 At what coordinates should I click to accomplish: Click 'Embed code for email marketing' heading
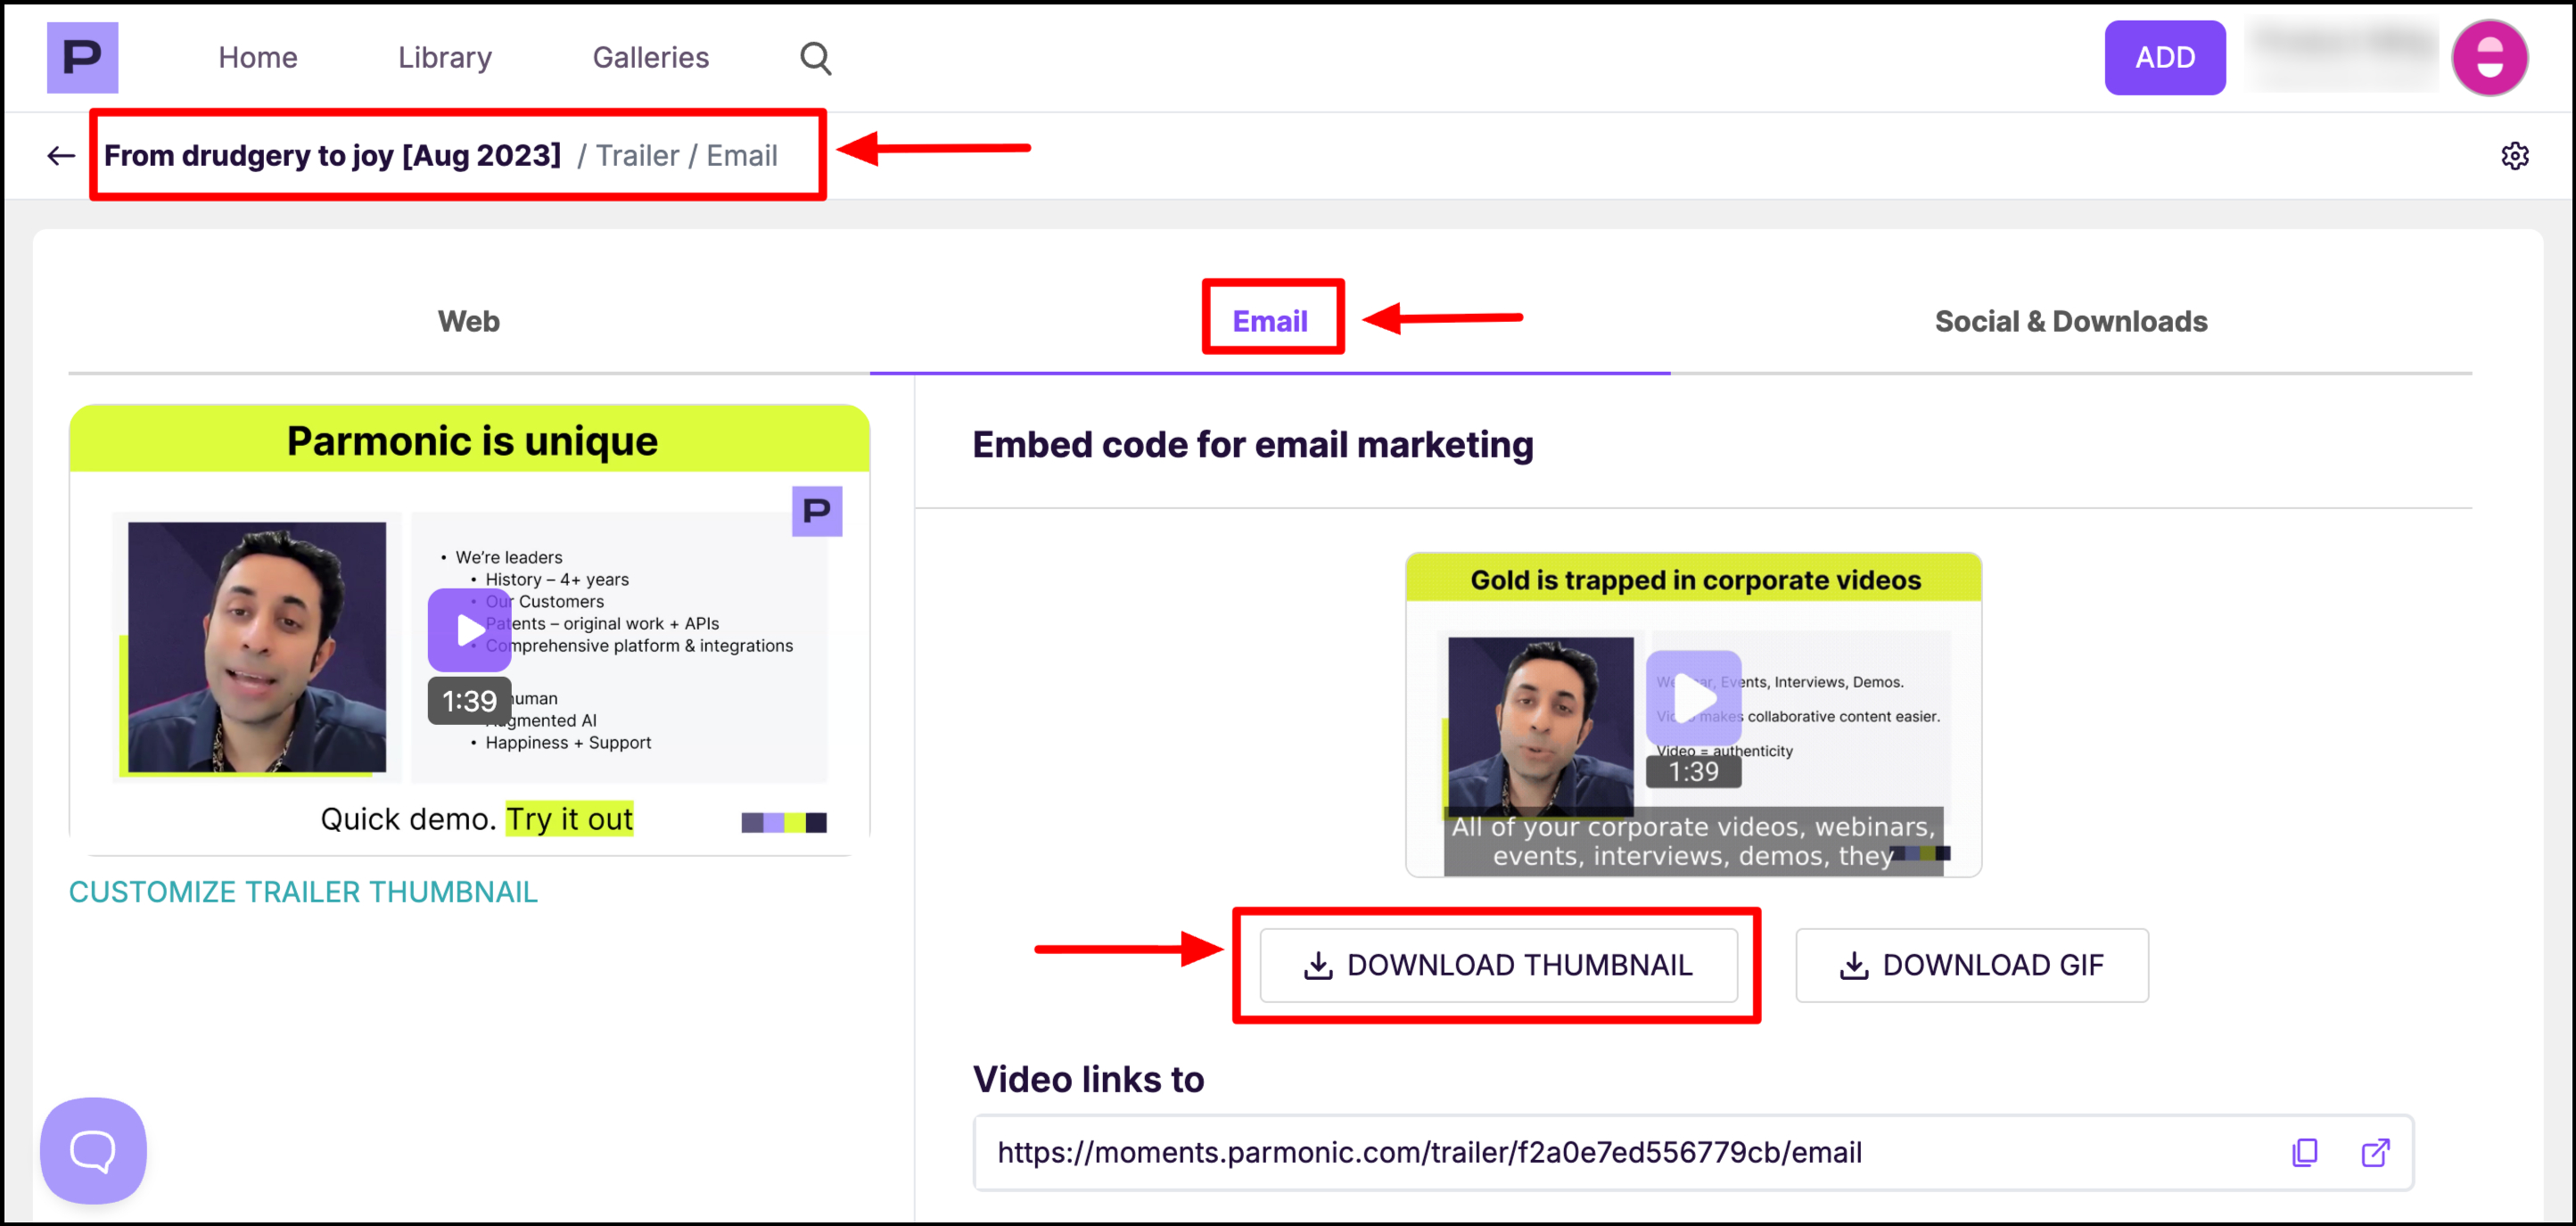click(x=1252, y=444)
